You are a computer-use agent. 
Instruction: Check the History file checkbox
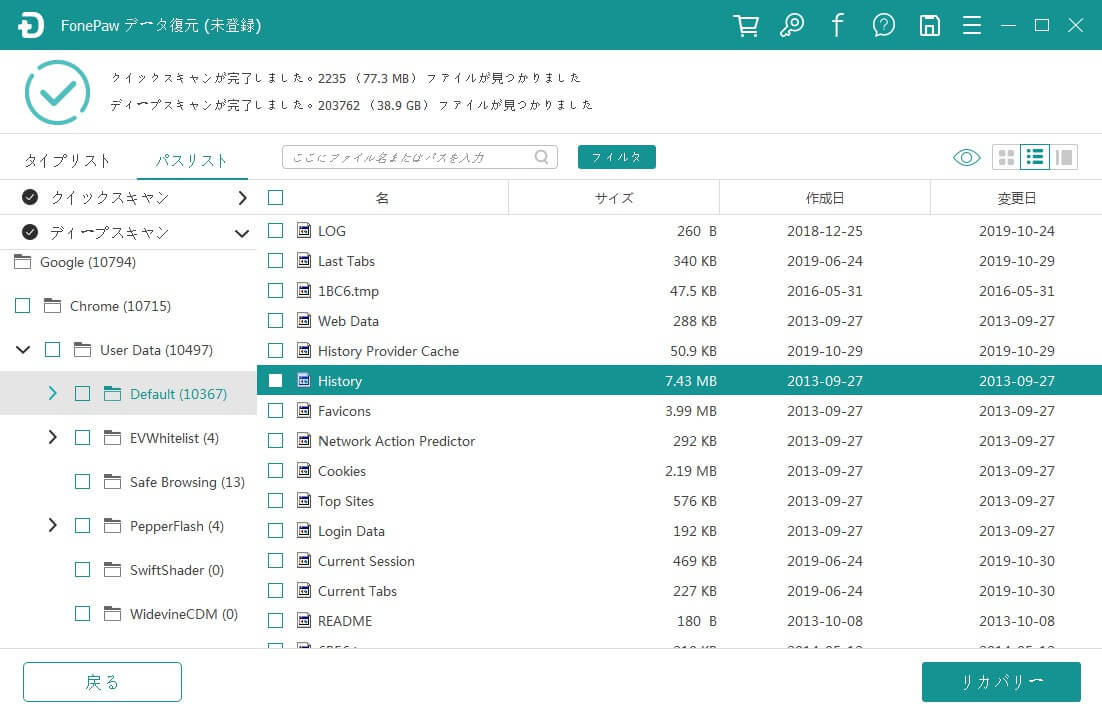pos(276,380)
